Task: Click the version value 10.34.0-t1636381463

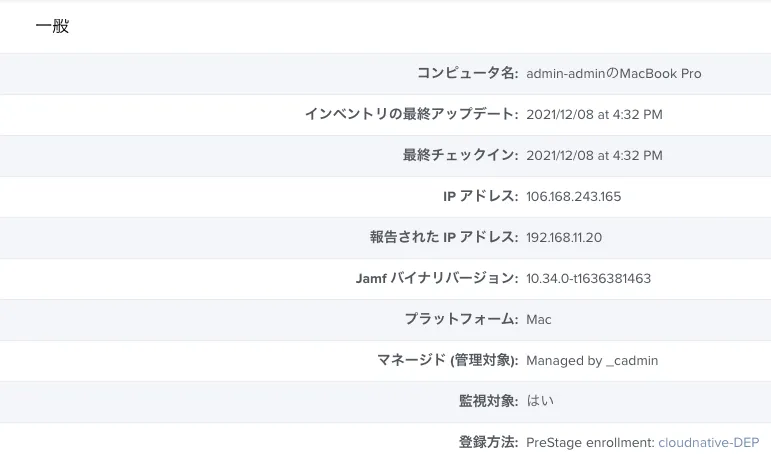Action: [588, 279]
